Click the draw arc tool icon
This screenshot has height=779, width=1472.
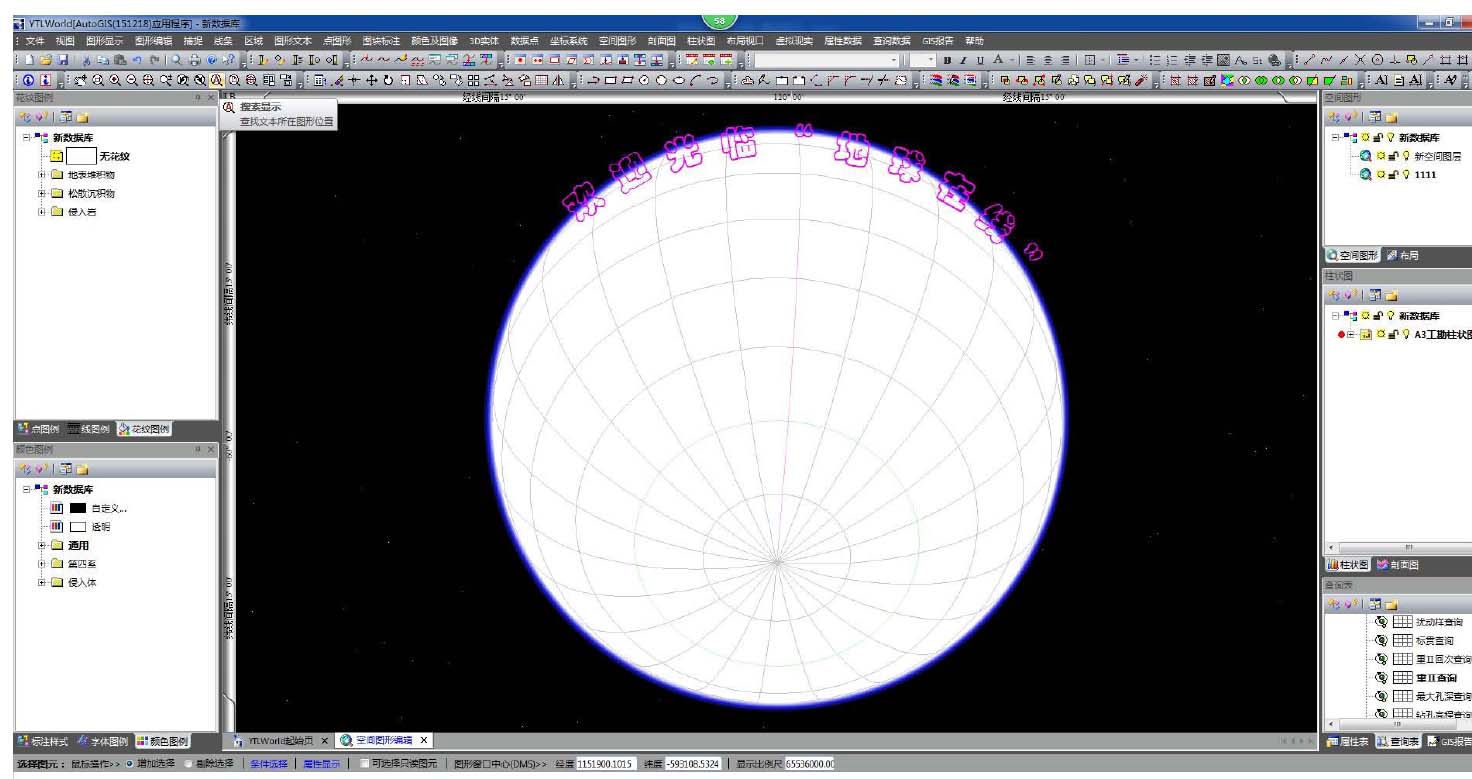(695, 80)
